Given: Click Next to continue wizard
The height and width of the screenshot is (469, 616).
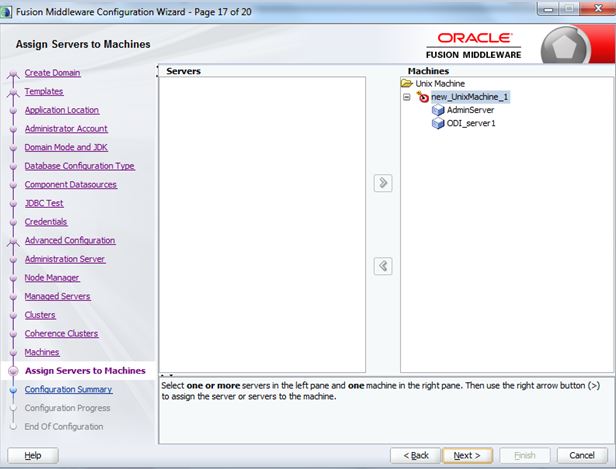Looking at the screenshot, I should (467, 456).
